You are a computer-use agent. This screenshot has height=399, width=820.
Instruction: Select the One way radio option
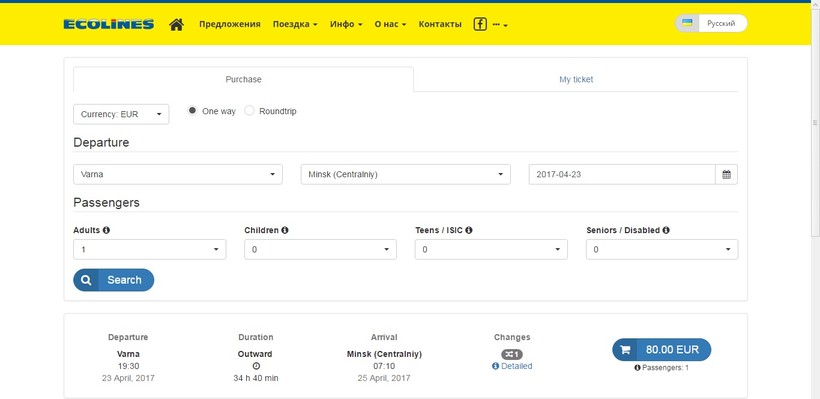click(192, 111)
